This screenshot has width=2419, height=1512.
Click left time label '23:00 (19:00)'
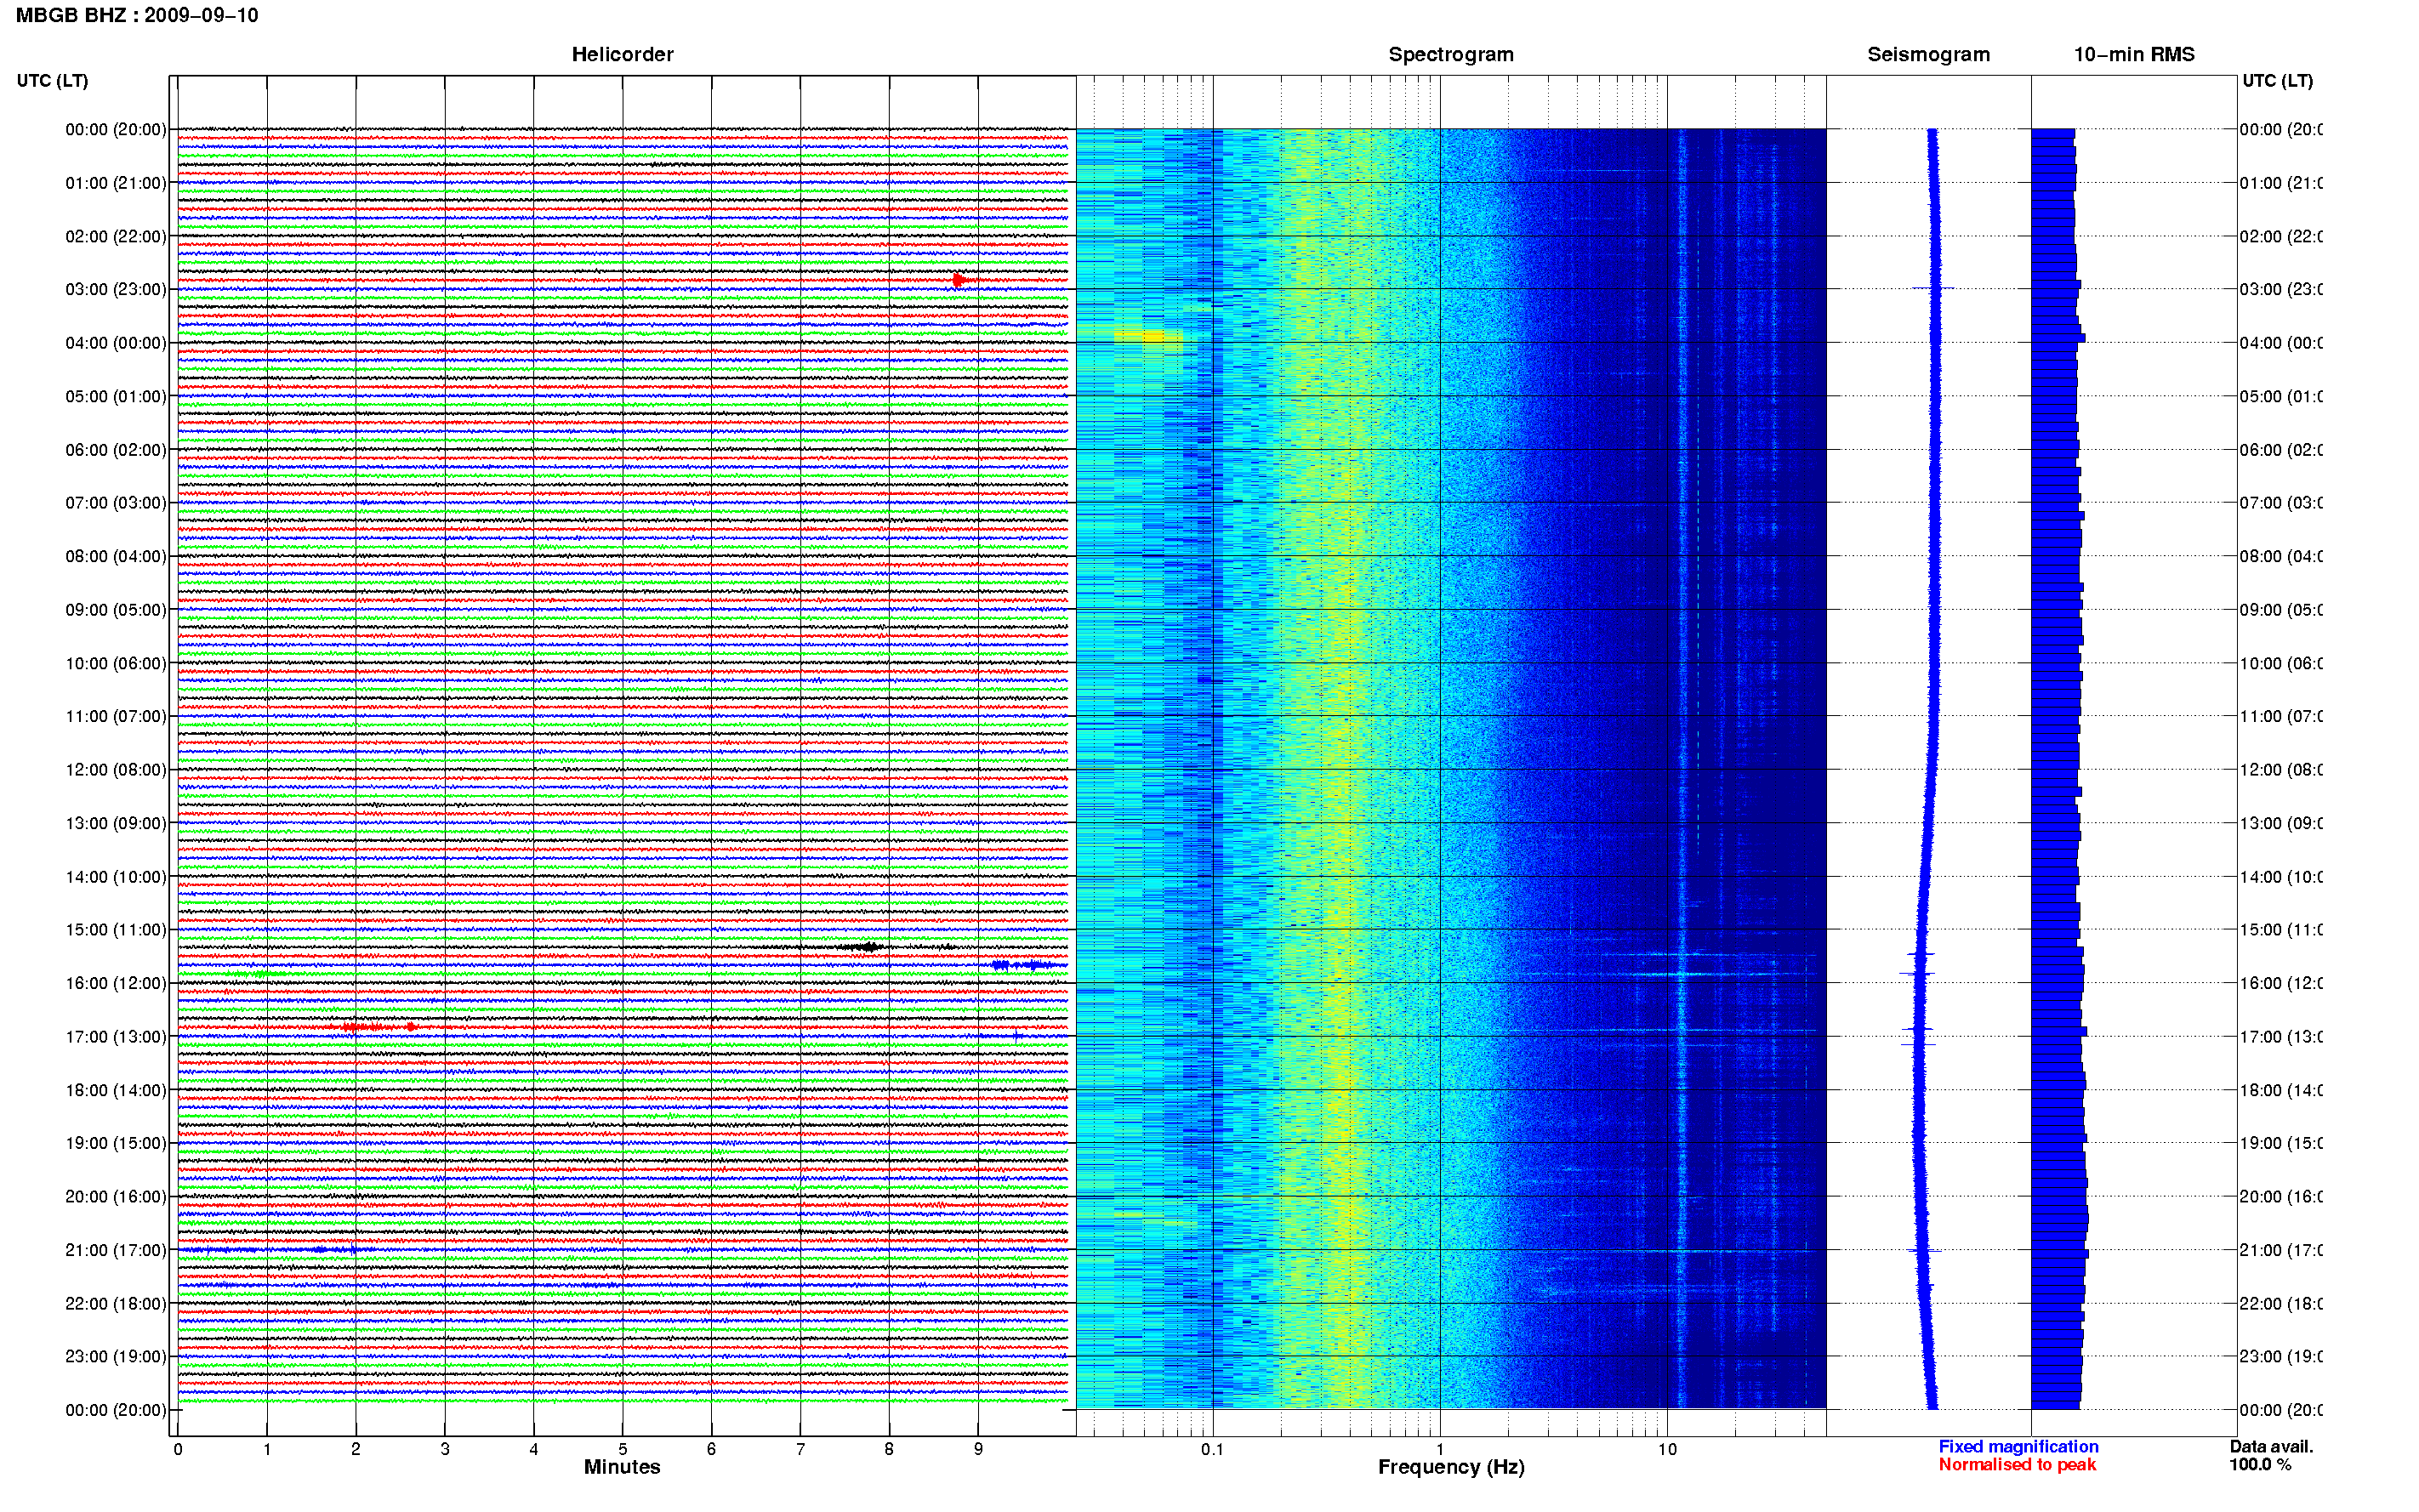click(116, 1357)
